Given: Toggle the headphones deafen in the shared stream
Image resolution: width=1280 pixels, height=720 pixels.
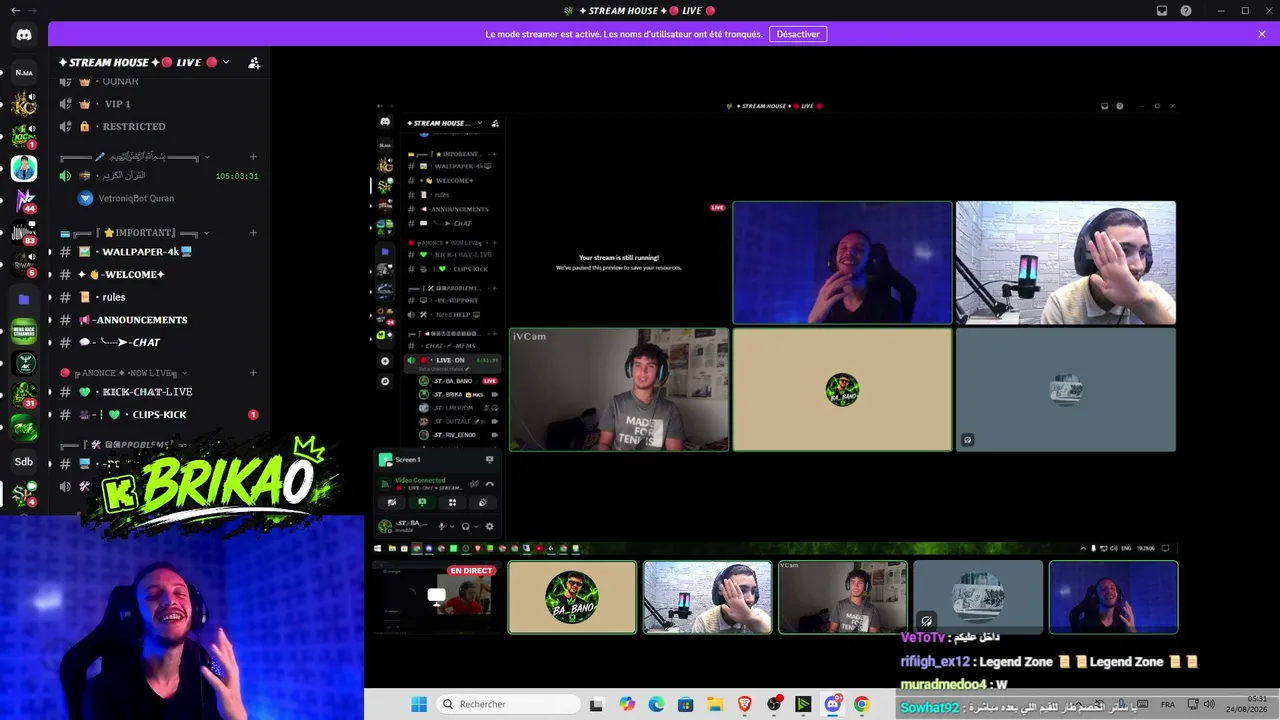Looking at the screenshot, I should [x=465, y=526].
